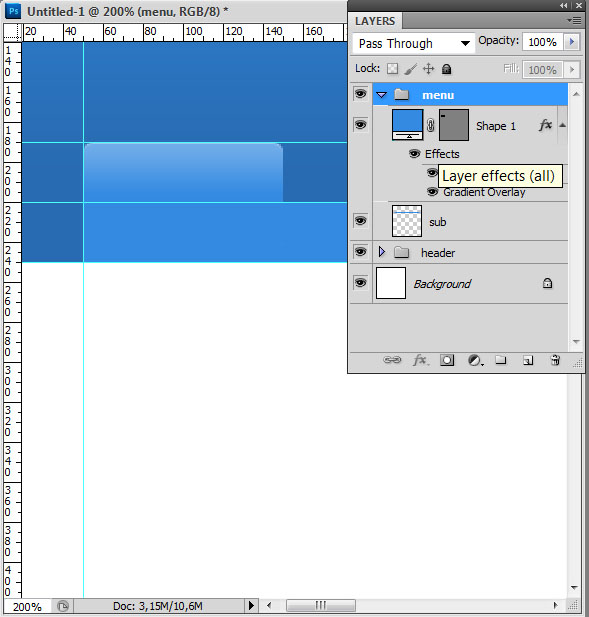589x617 pixels.
Task: Add a layer style via bottom fx
Action: tap(420, 360)
